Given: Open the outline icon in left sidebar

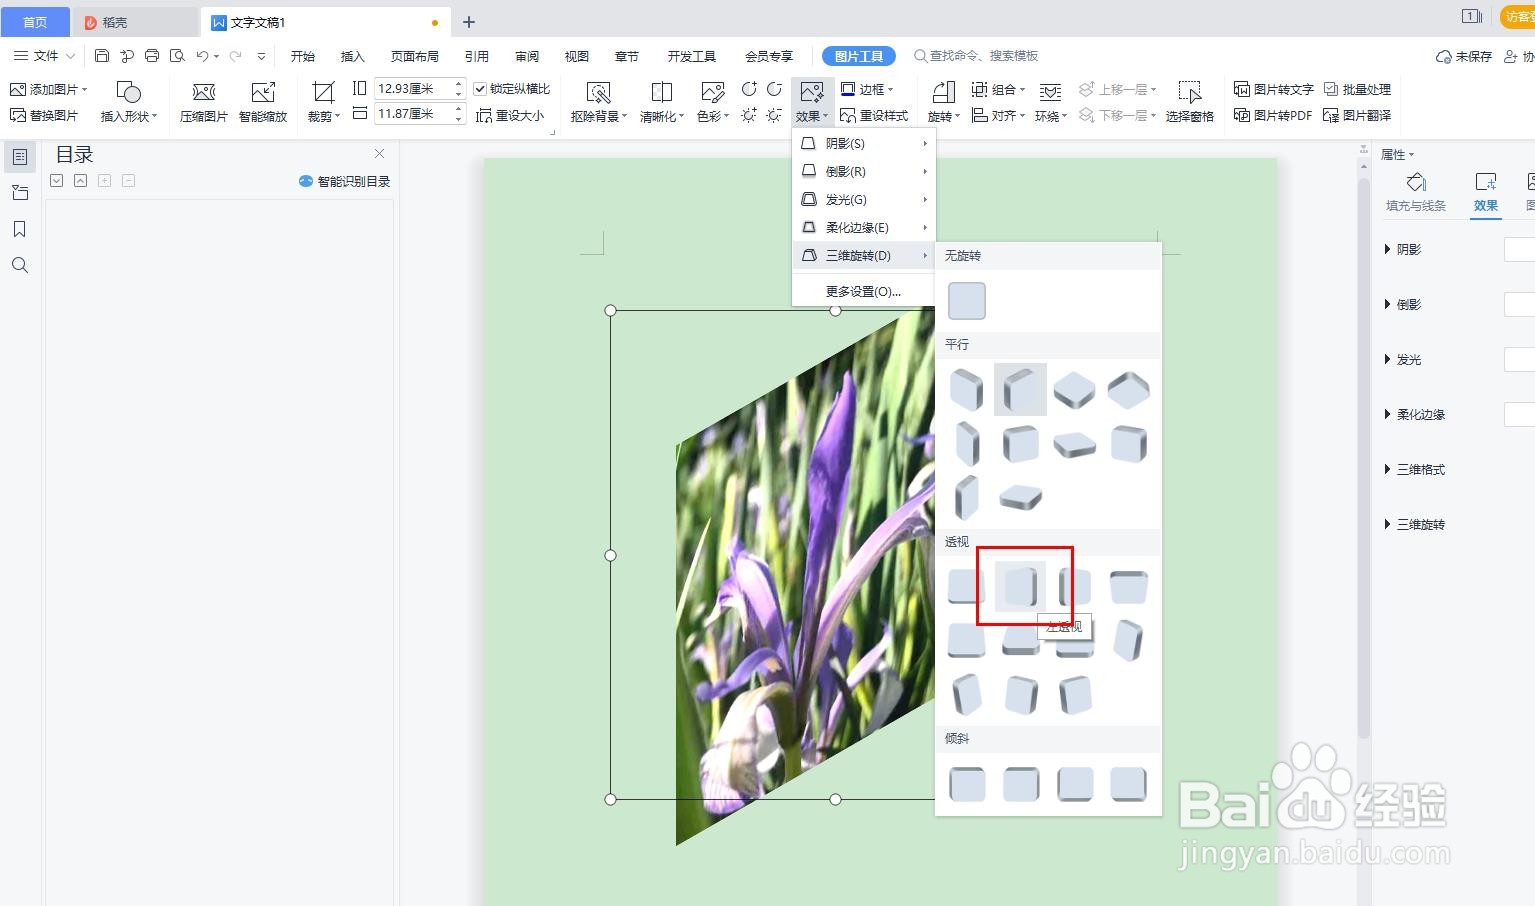Looking at the screenshot, I should pyautogui.click(x=20, y=157).
